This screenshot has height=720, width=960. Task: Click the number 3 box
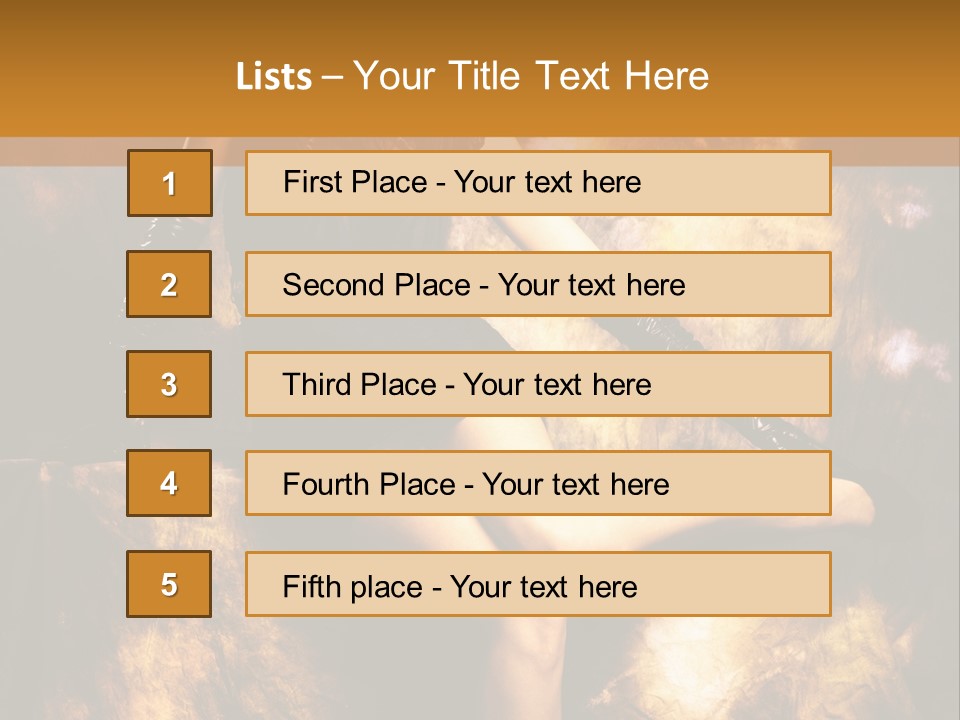(x=169, y=384)
